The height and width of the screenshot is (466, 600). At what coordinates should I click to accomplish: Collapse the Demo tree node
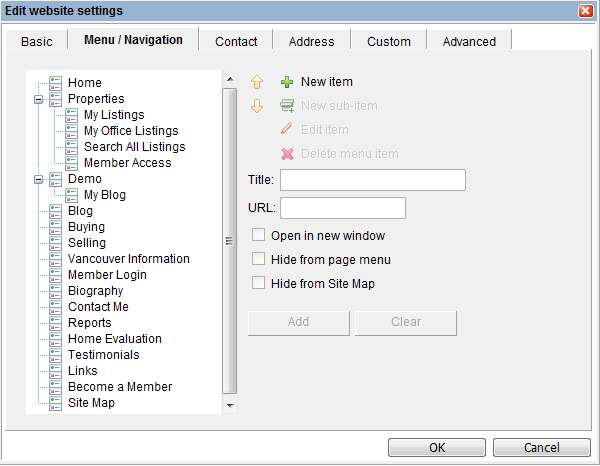pyautogui.click(x=38, y=179)
